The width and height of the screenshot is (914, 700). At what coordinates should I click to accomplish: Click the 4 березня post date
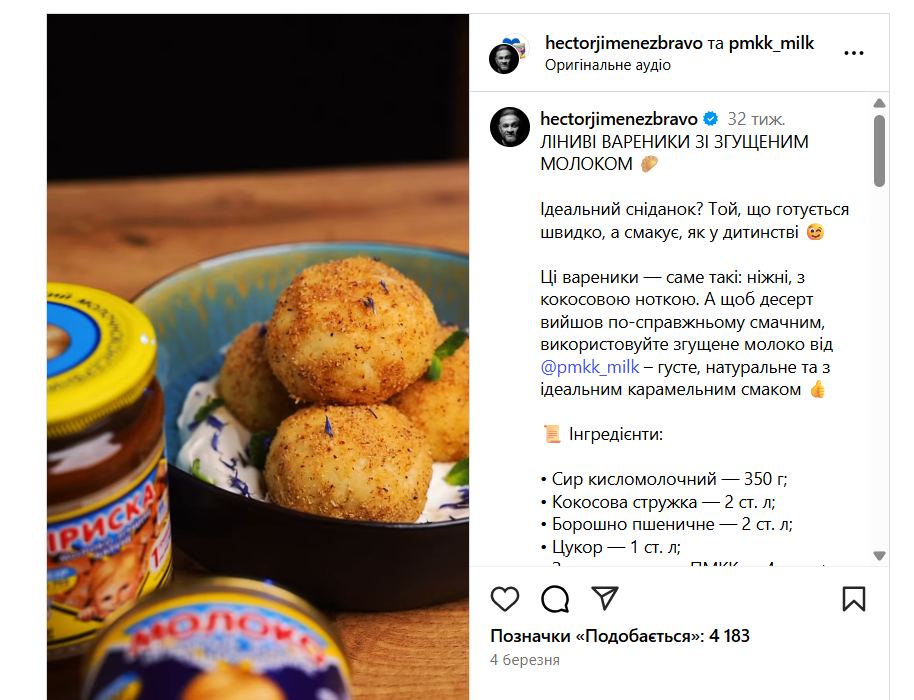click(x=525, y=660)
